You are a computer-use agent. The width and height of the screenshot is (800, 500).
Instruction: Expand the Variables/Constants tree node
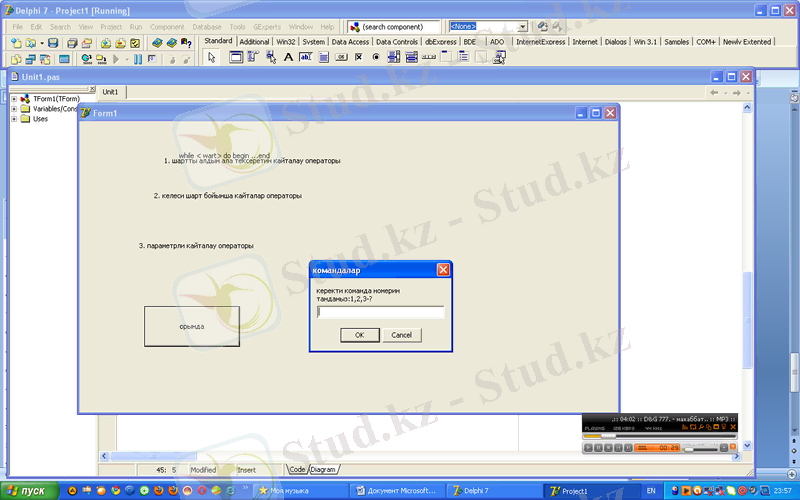(x=14, y=109)
